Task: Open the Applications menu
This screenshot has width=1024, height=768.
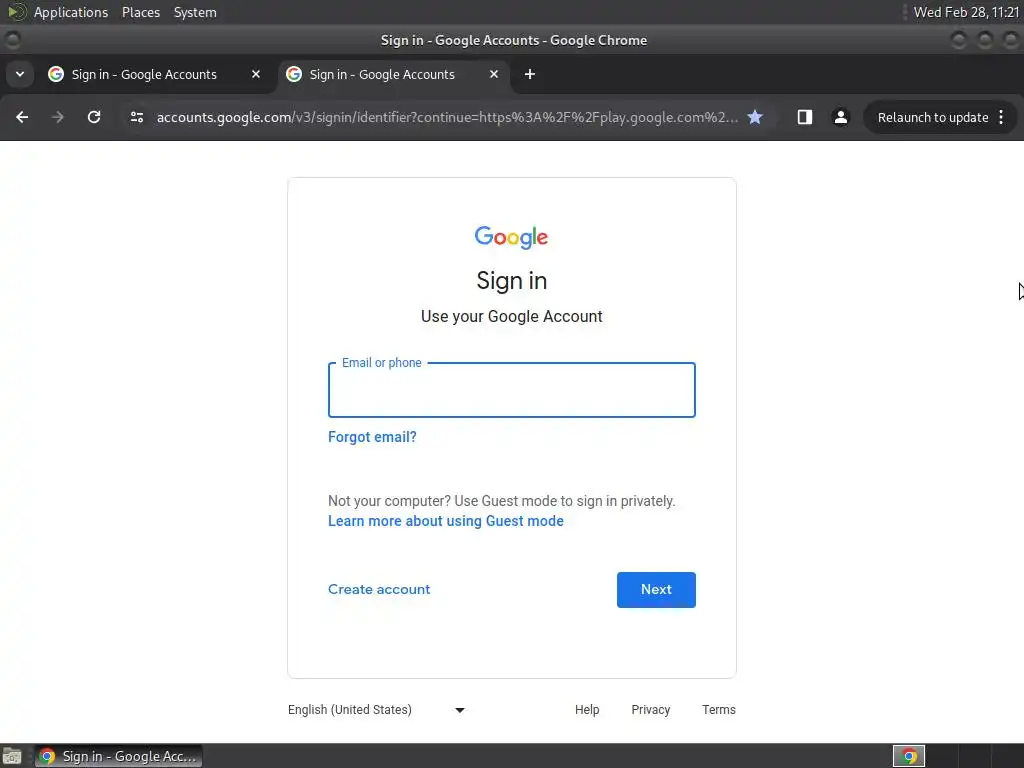Action: (71, 12)
